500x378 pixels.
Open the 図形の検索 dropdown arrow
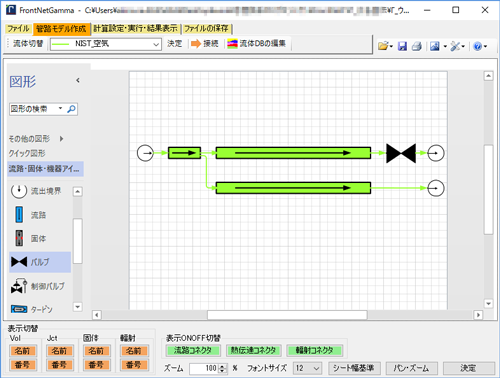click(60, 108)
